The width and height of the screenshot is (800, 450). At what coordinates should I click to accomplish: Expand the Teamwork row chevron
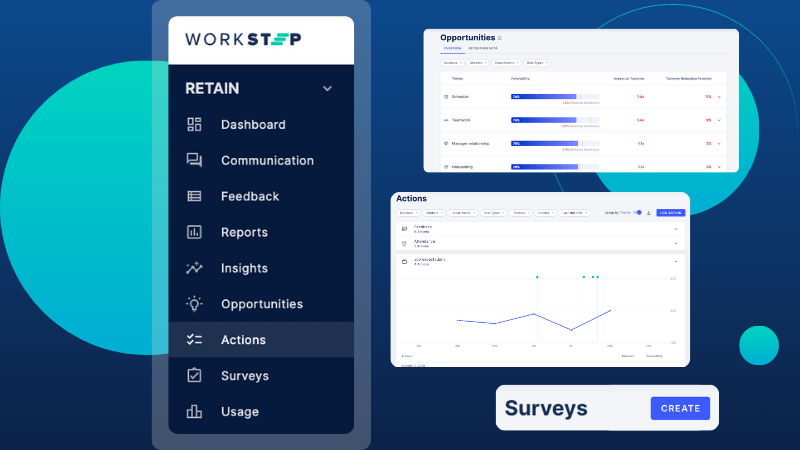719,120
